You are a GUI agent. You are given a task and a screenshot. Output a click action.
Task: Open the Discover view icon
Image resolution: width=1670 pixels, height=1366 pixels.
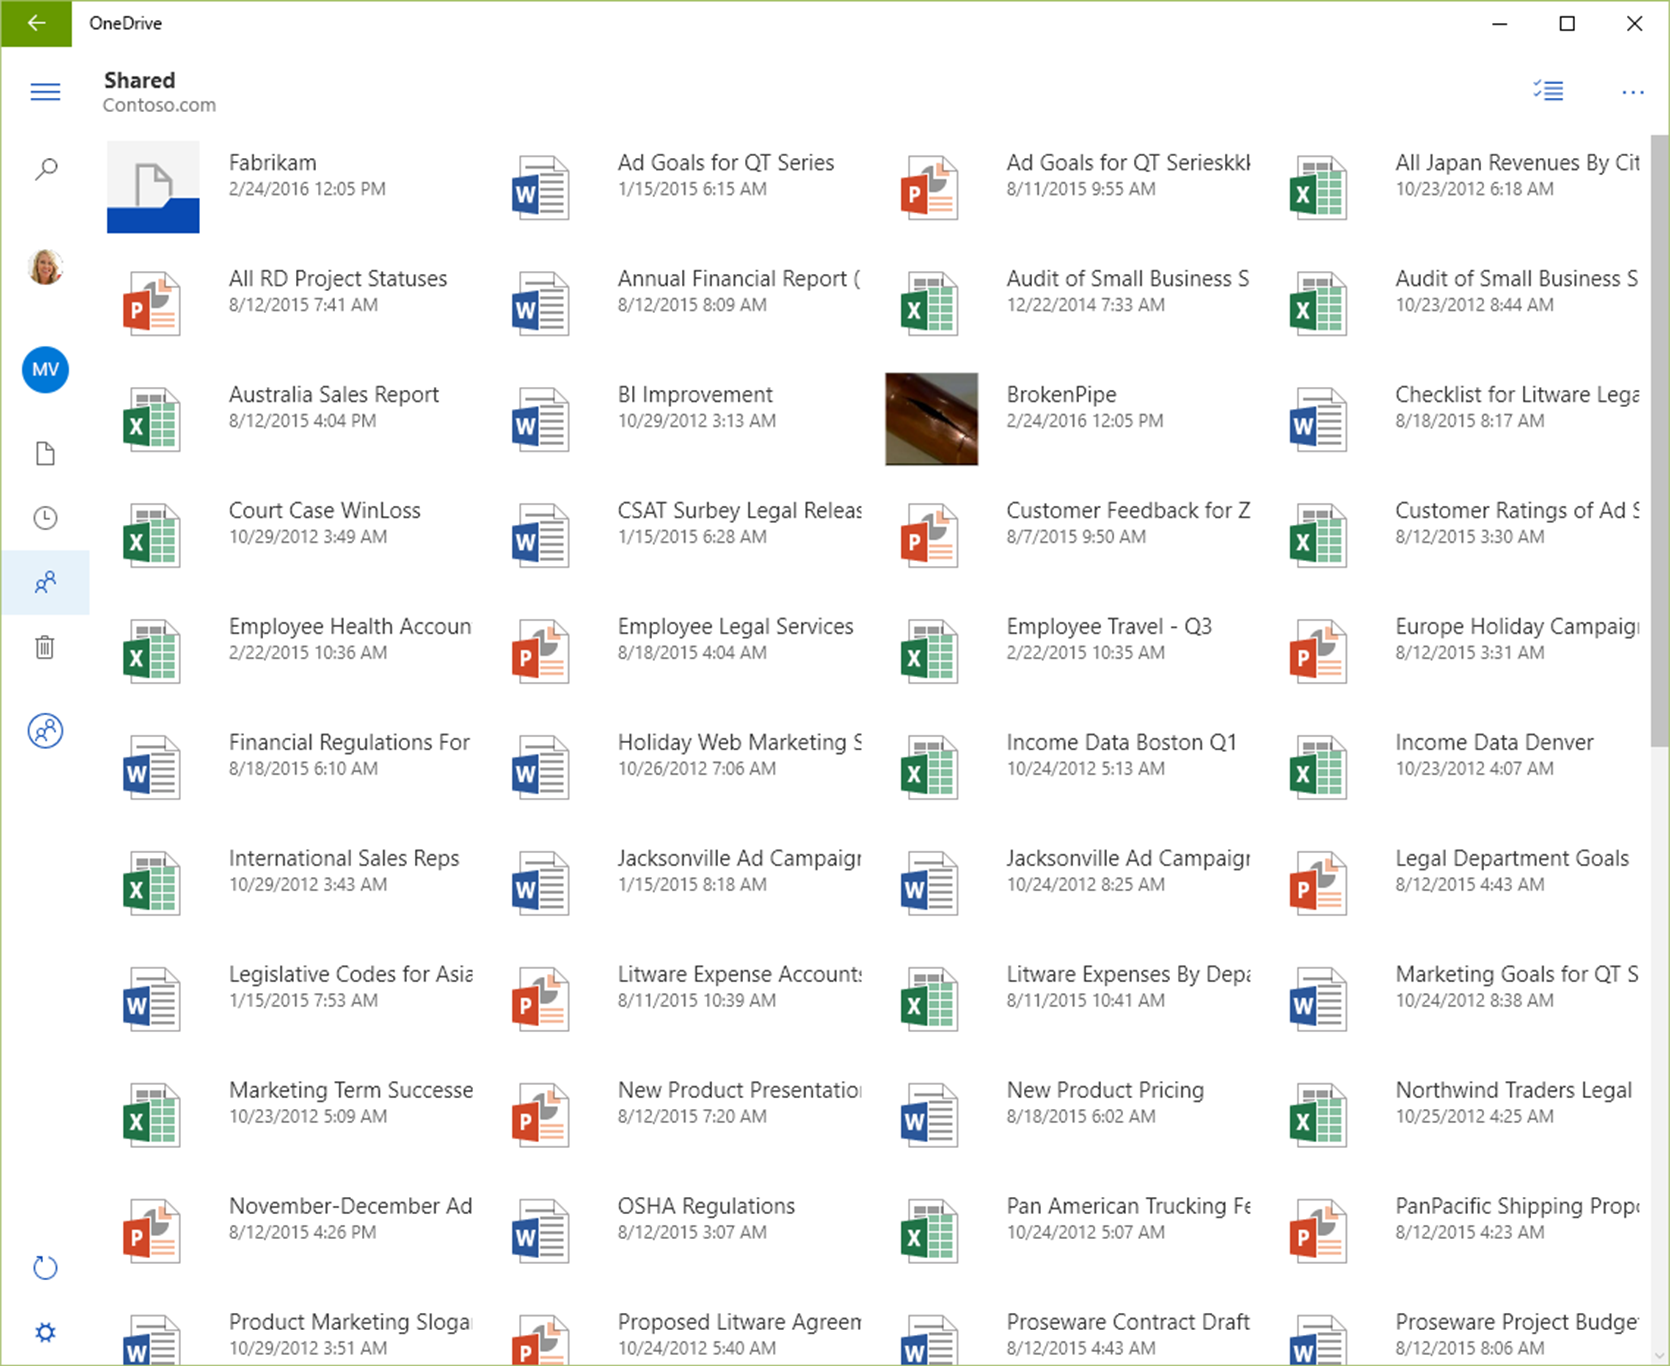(x=45, y=731)
